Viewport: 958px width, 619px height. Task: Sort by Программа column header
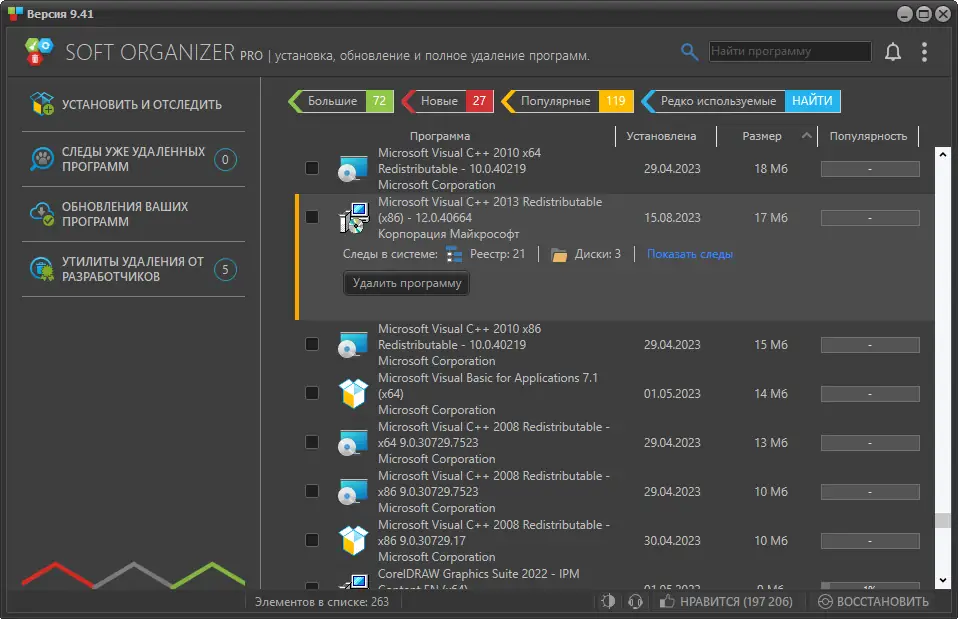pyautogui.click(x=439, y=136)
